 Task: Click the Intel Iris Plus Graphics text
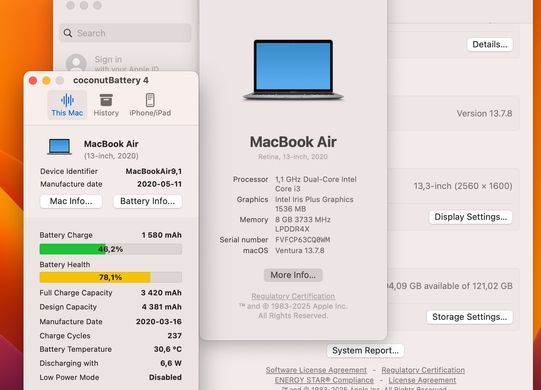pyautogui.click(x=314, y=204)
